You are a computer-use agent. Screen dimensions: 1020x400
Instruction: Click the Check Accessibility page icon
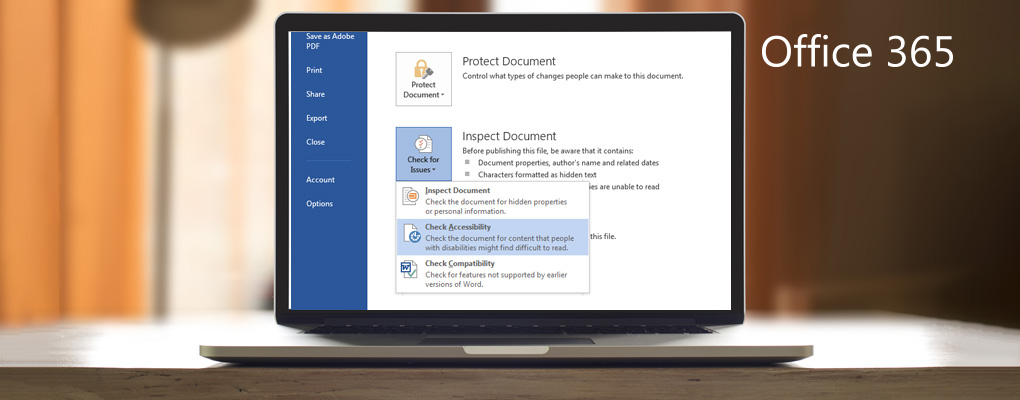click(411, 233)
